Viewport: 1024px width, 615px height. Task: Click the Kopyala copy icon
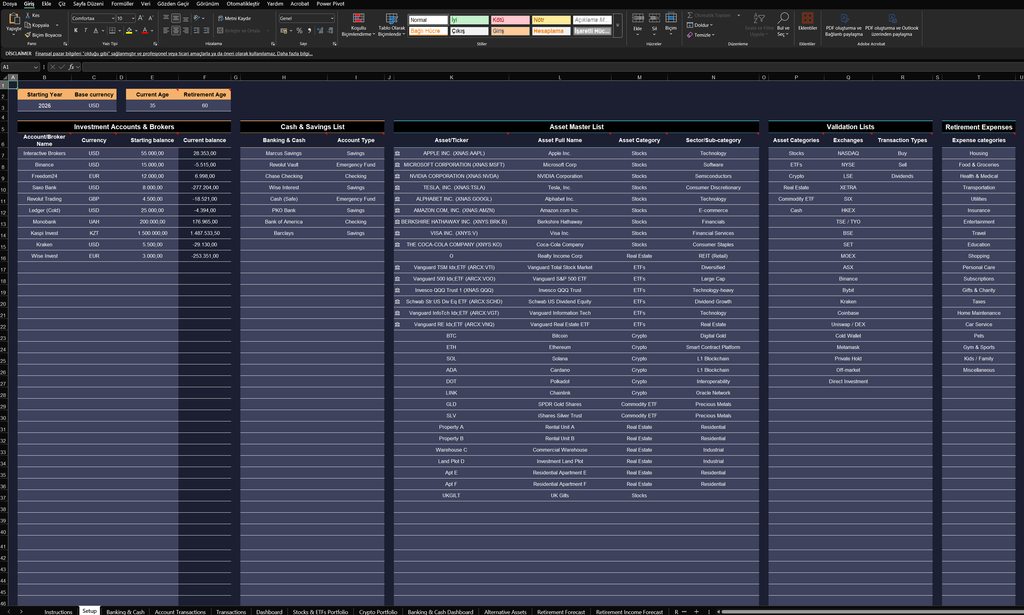coord(27,25)
